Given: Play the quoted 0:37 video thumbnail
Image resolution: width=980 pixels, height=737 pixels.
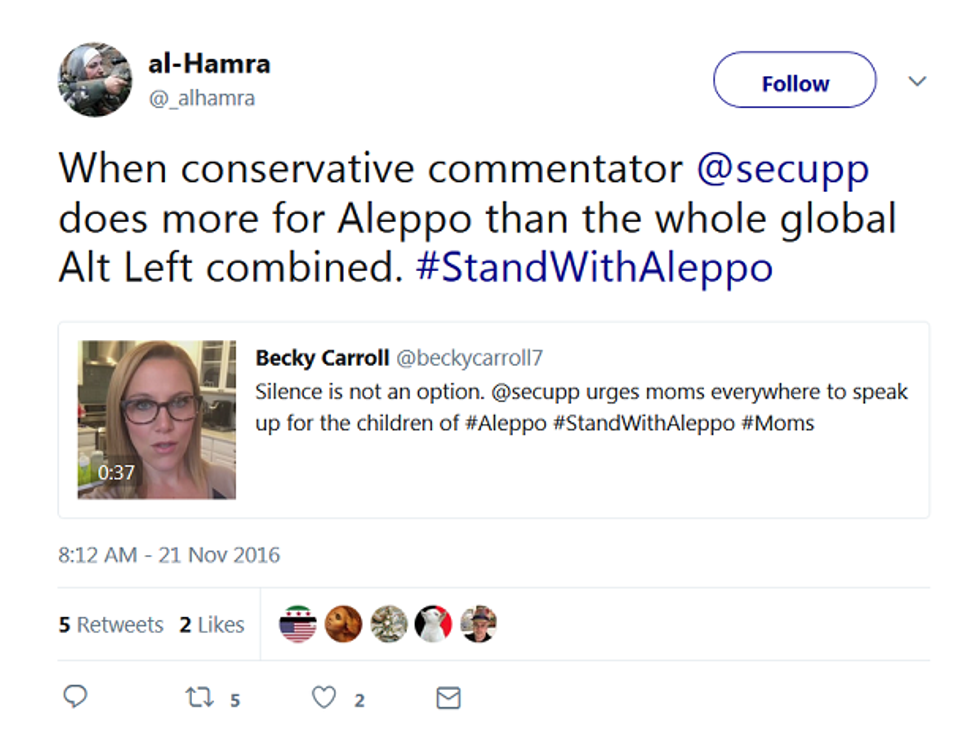Looking at the screenshot, I should click(x=157, y=420).
